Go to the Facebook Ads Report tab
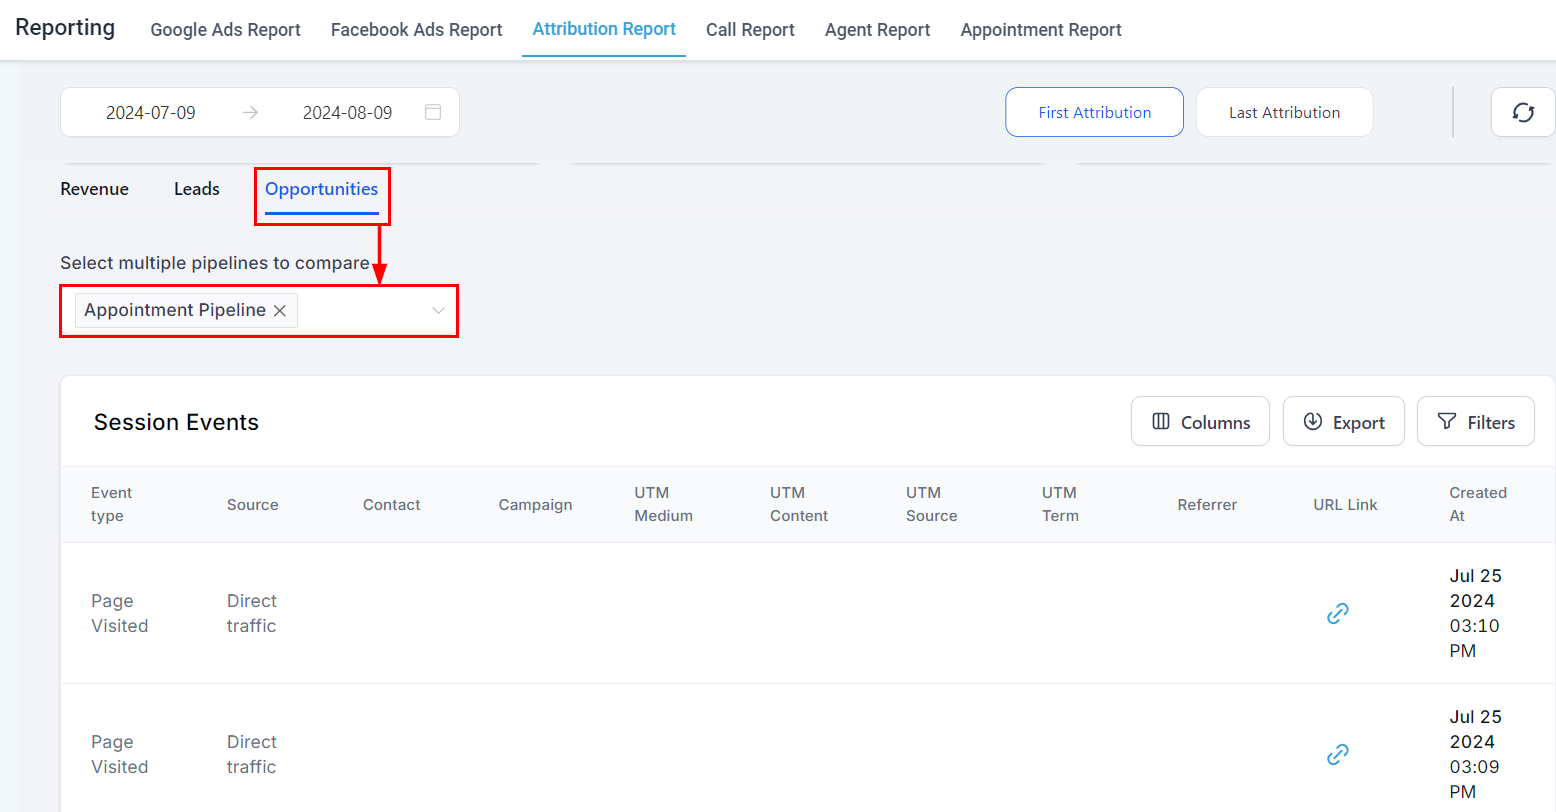 [416, 30]
